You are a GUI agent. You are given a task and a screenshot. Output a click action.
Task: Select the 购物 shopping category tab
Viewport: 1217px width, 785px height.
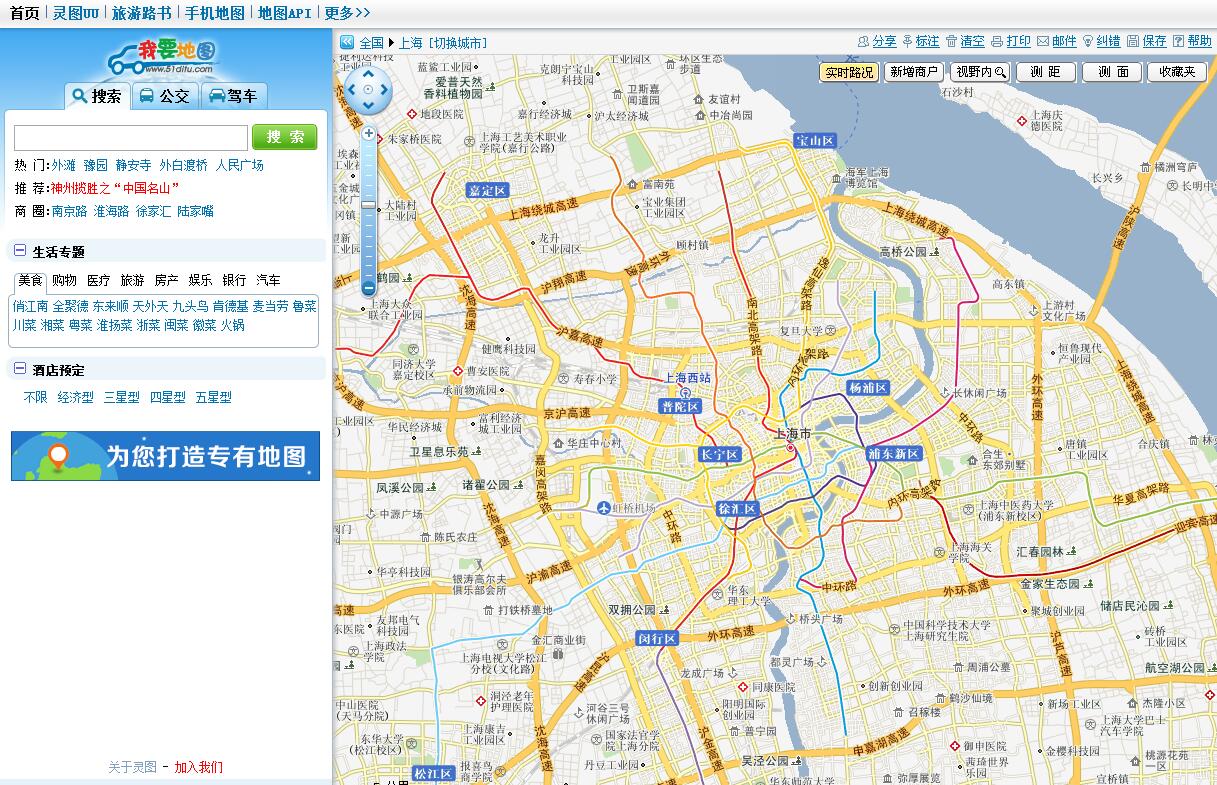(x=64, y=280)
